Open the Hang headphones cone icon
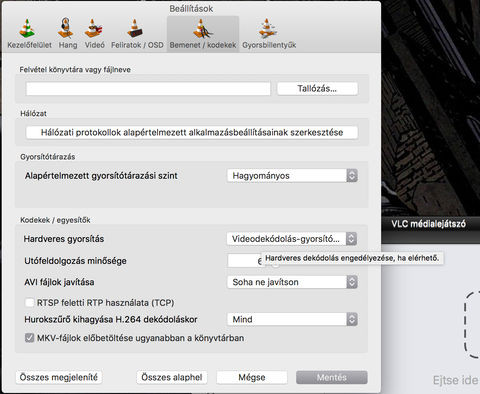Viewport: 480px width, 394px height. [x=66, y=28]
